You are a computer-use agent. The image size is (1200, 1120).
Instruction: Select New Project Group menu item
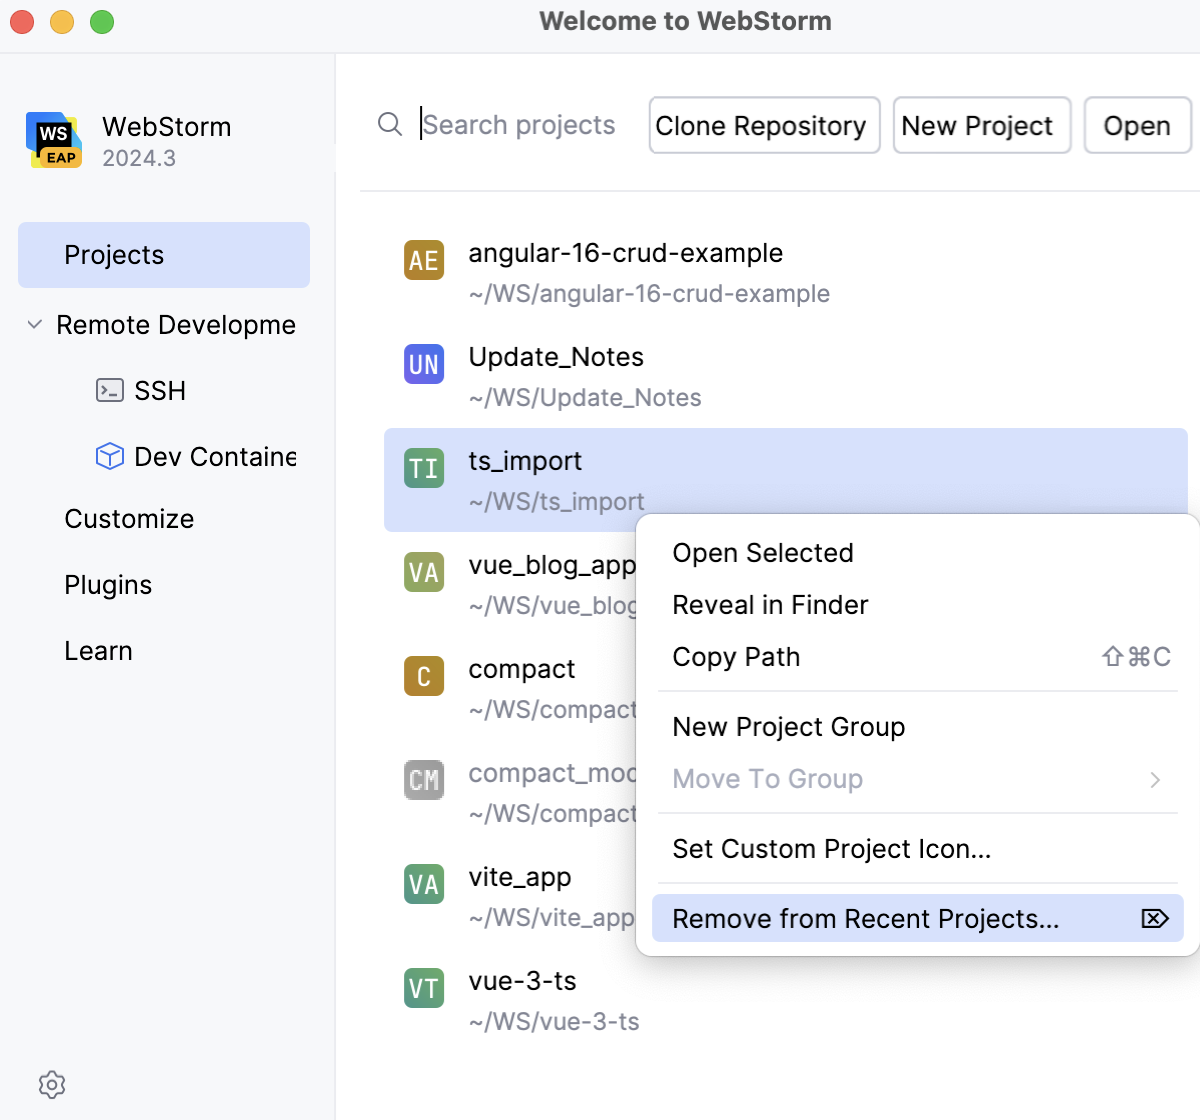click(789, 727)
